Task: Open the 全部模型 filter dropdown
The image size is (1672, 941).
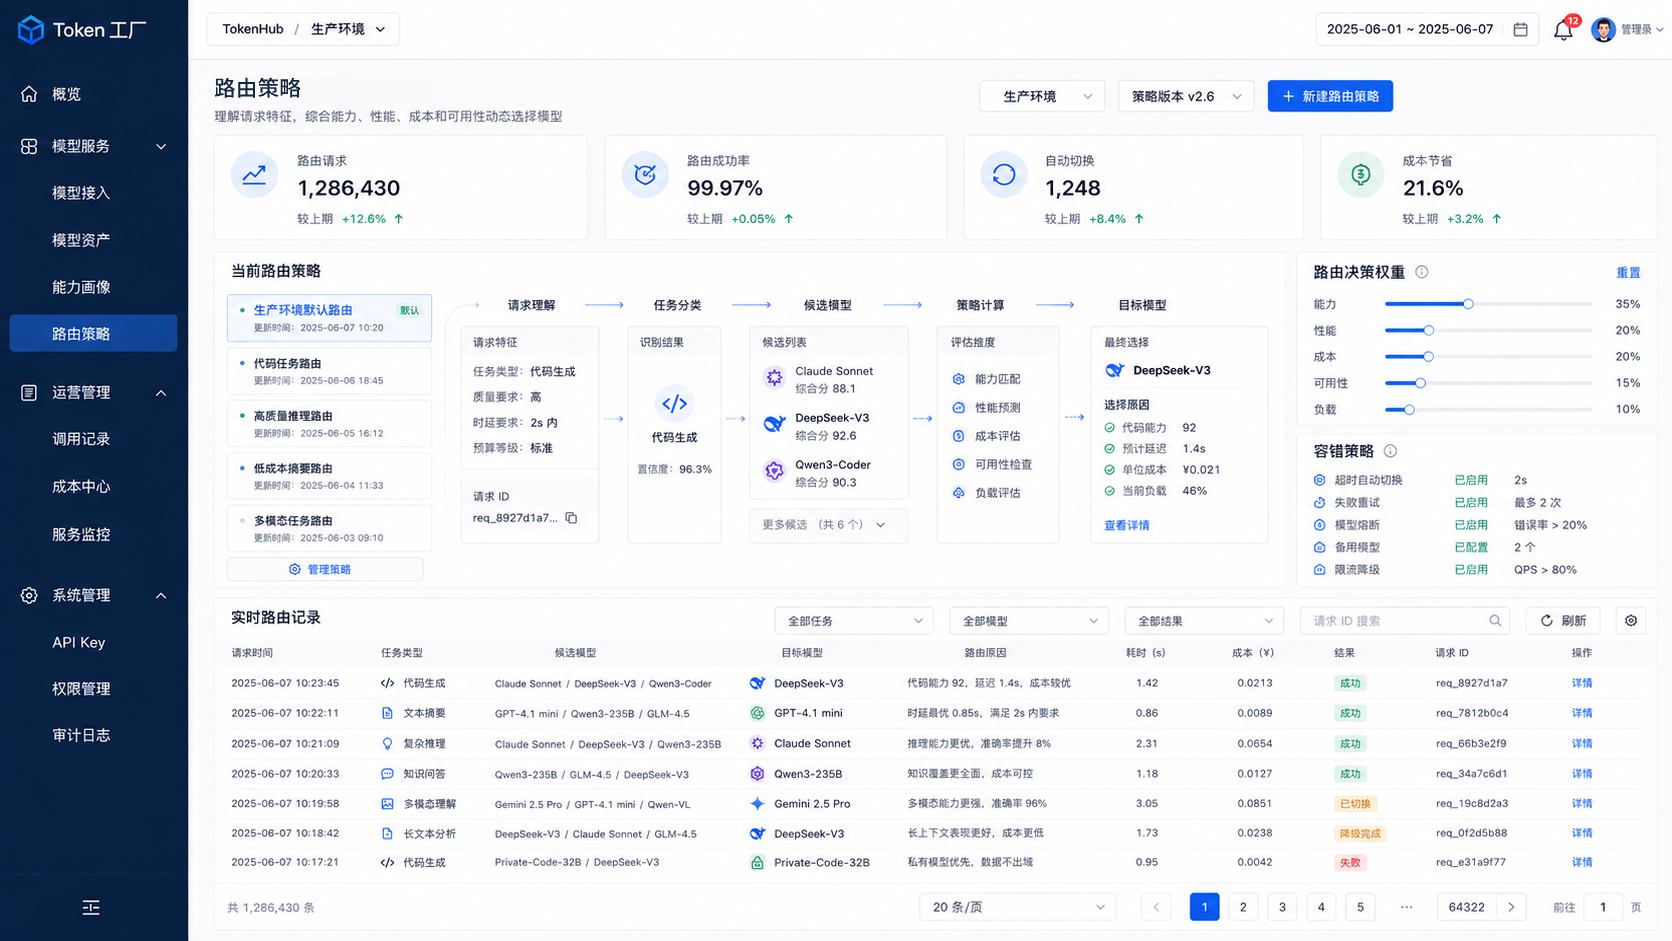Action: coord(1029,621)
